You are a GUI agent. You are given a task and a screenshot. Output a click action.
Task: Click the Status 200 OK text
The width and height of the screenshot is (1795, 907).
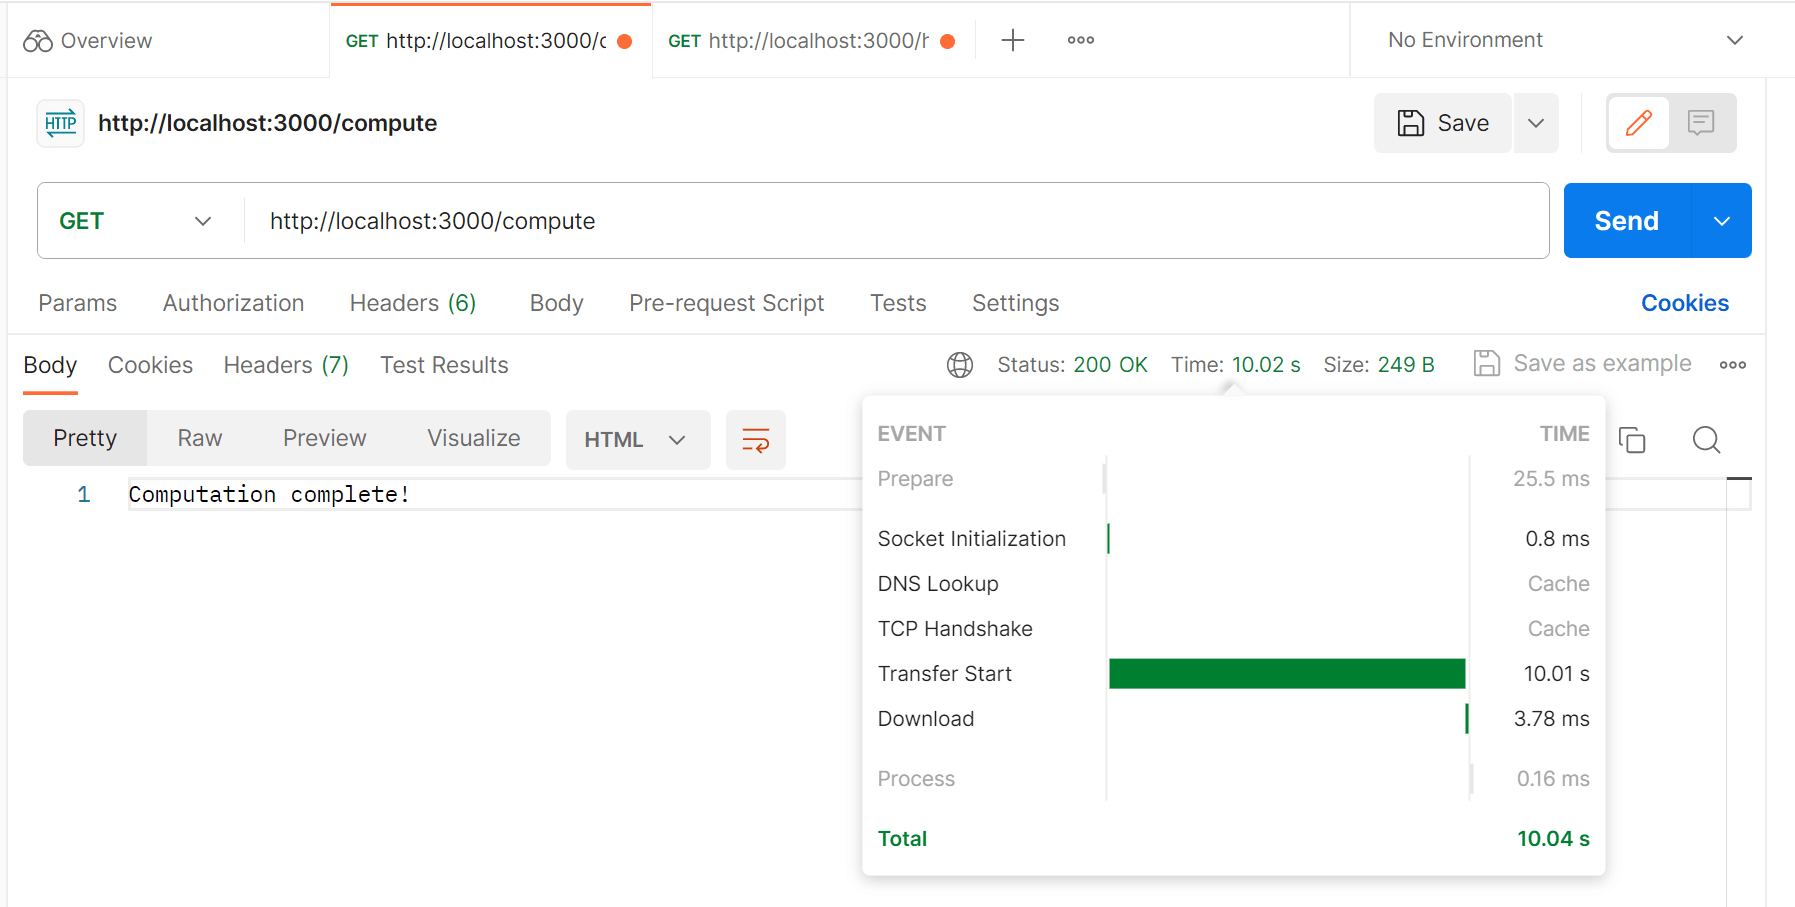(x=1072, y=365)
